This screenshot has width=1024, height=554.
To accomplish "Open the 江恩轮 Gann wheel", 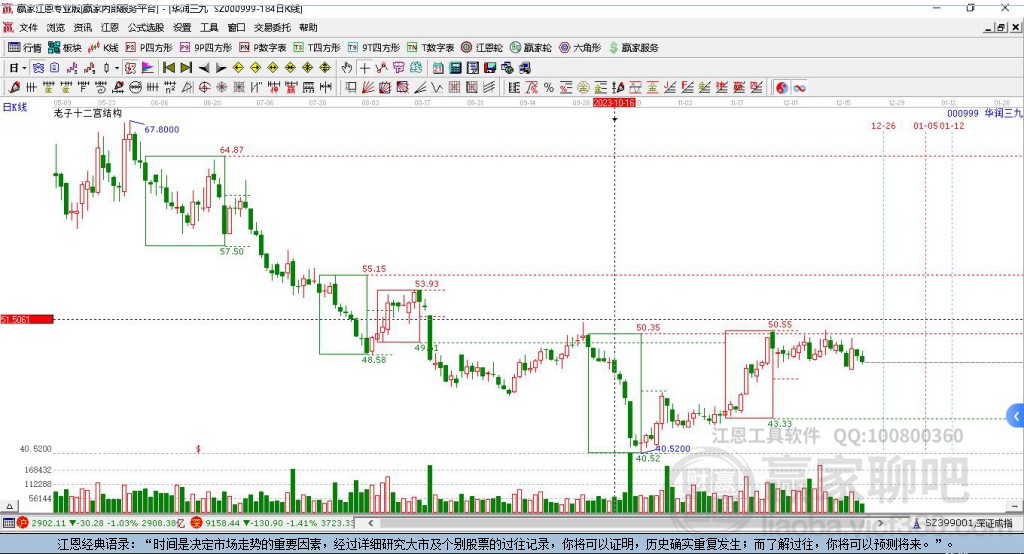I will point(482,48).
